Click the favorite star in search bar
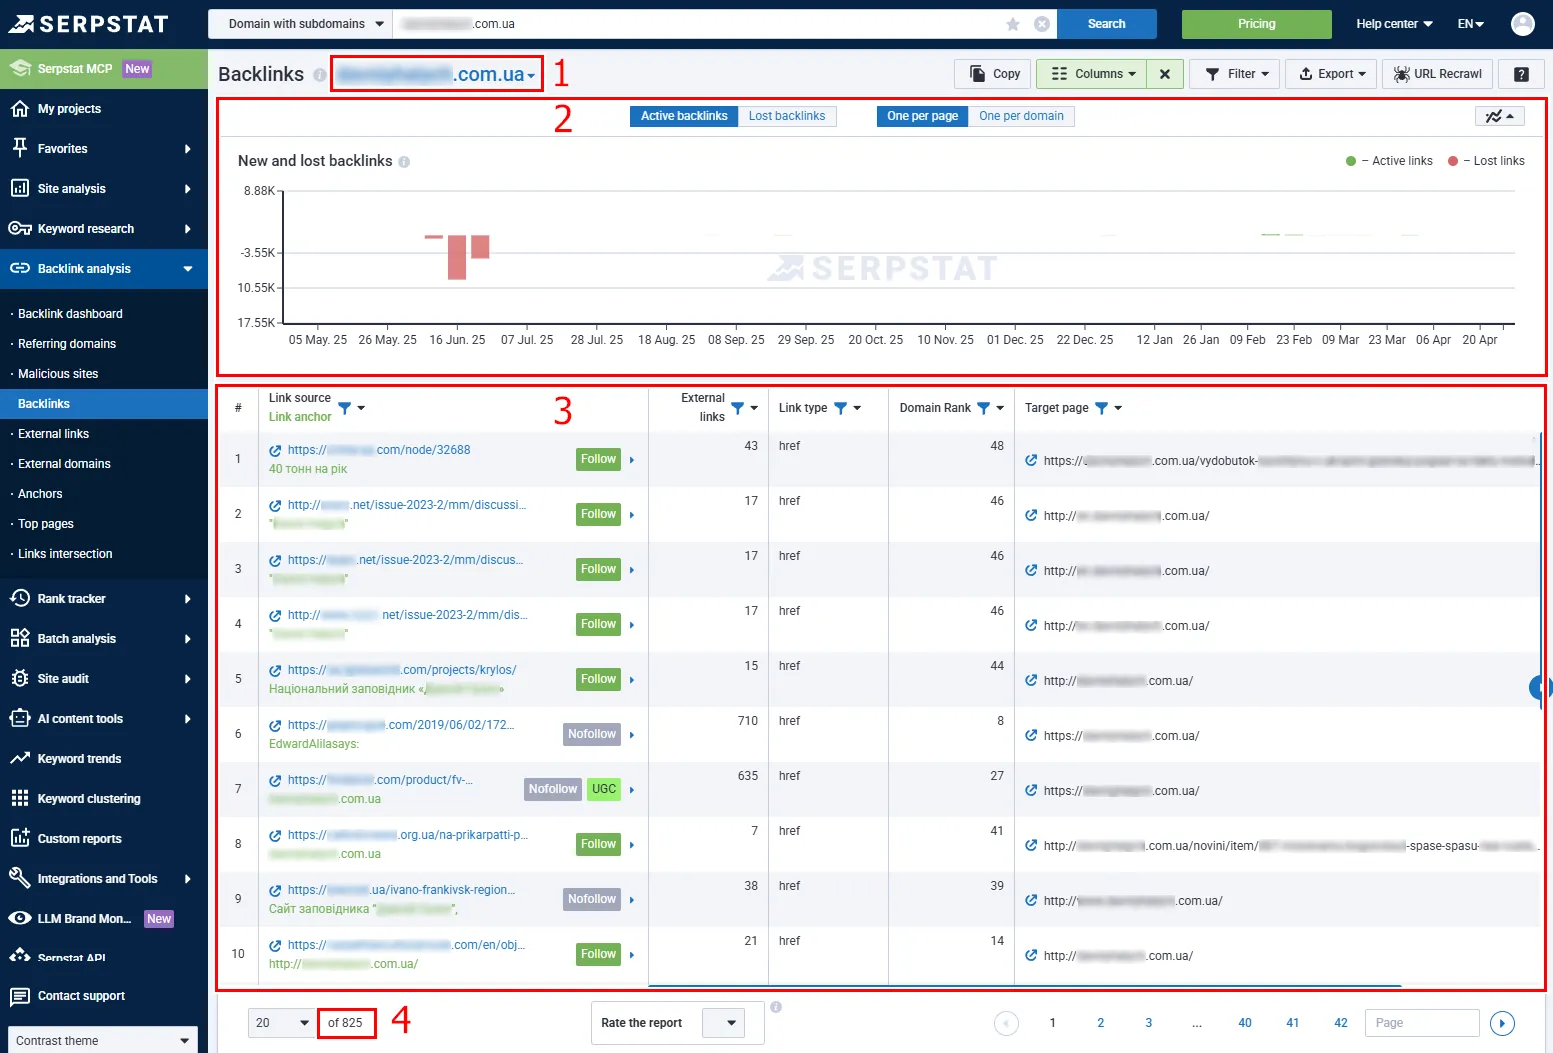 (1013, 24)
